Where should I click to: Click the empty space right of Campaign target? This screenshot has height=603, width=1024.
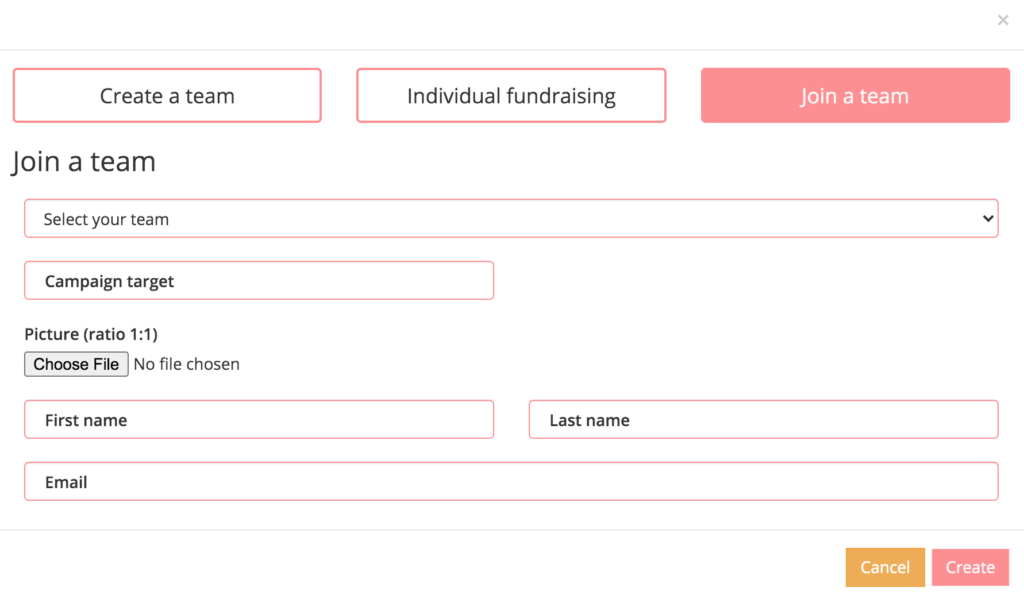[750, 281]
